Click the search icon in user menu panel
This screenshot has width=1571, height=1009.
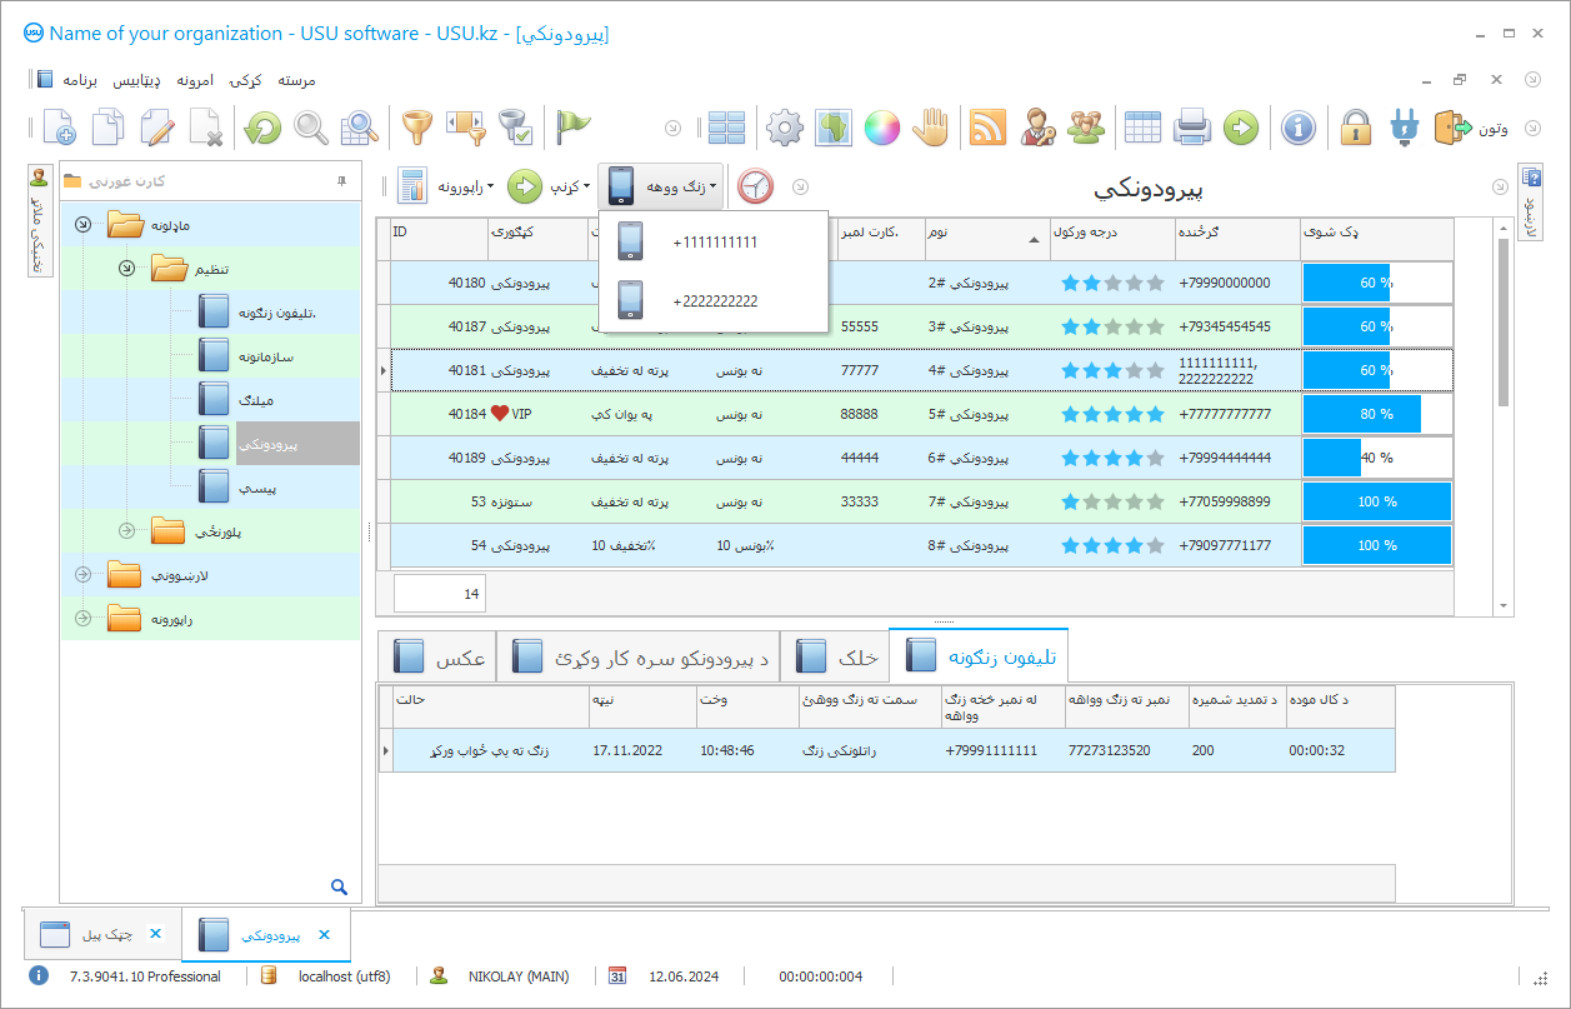pyautogui.click(x=339, y=887)
